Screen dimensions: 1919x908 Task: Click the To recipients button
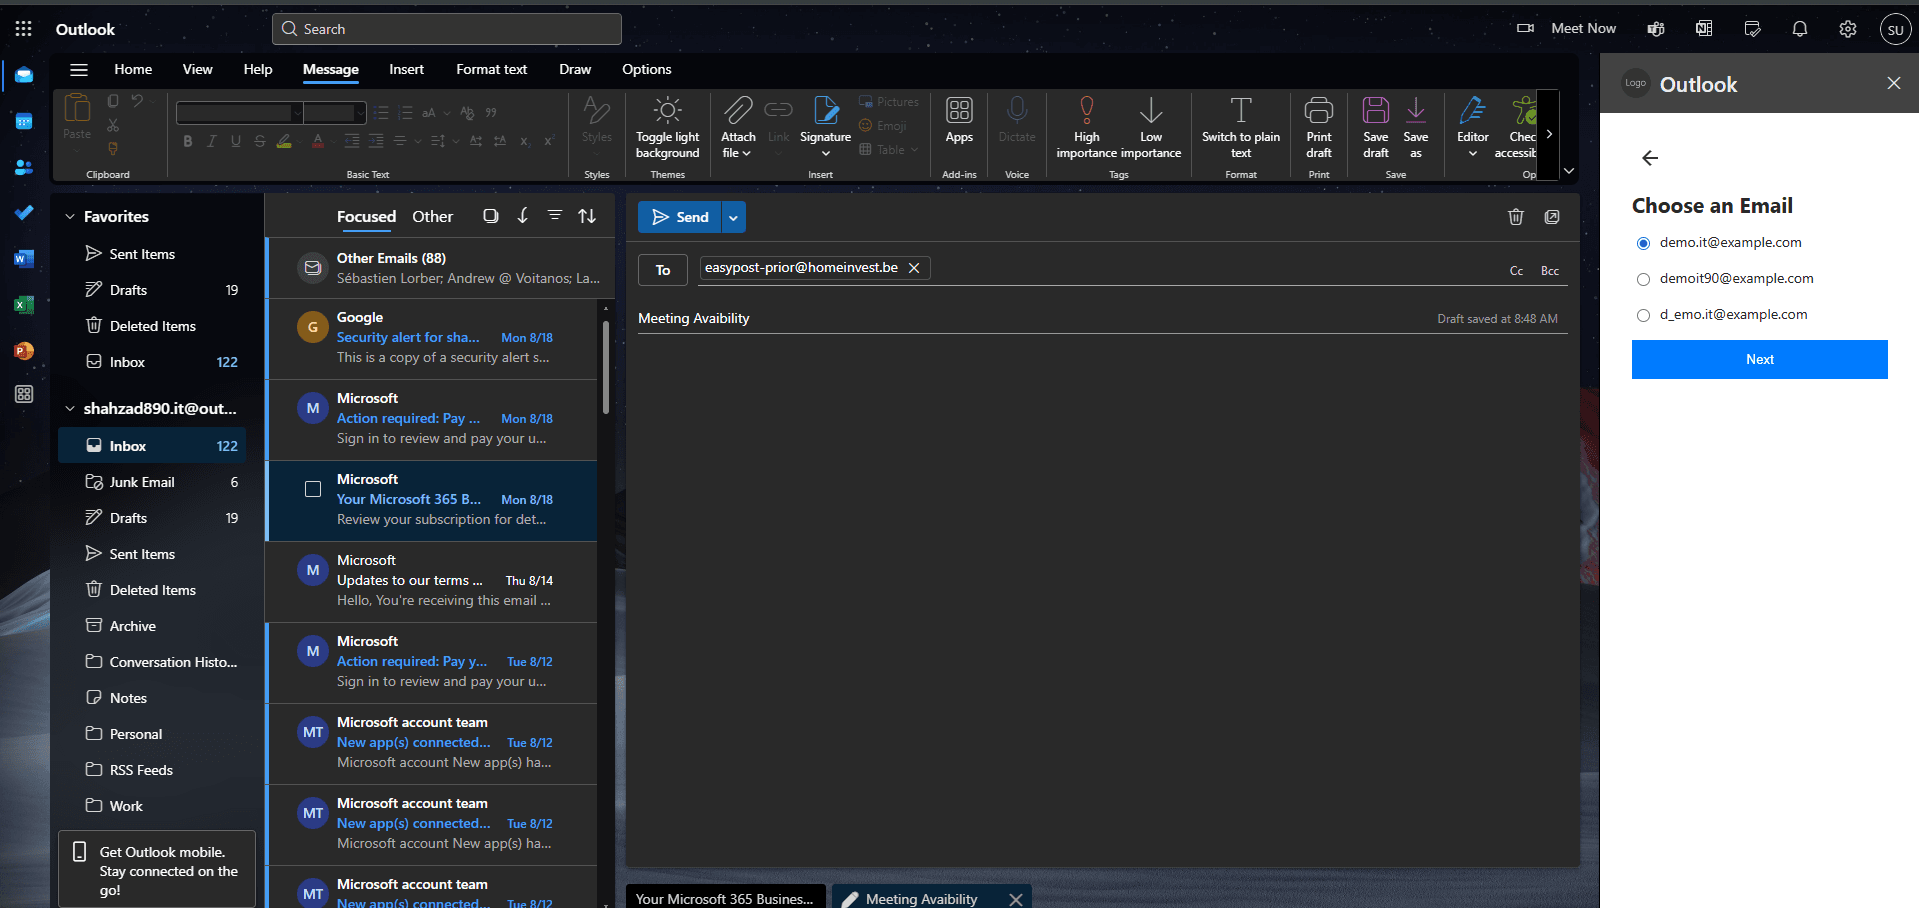(663, 270)
